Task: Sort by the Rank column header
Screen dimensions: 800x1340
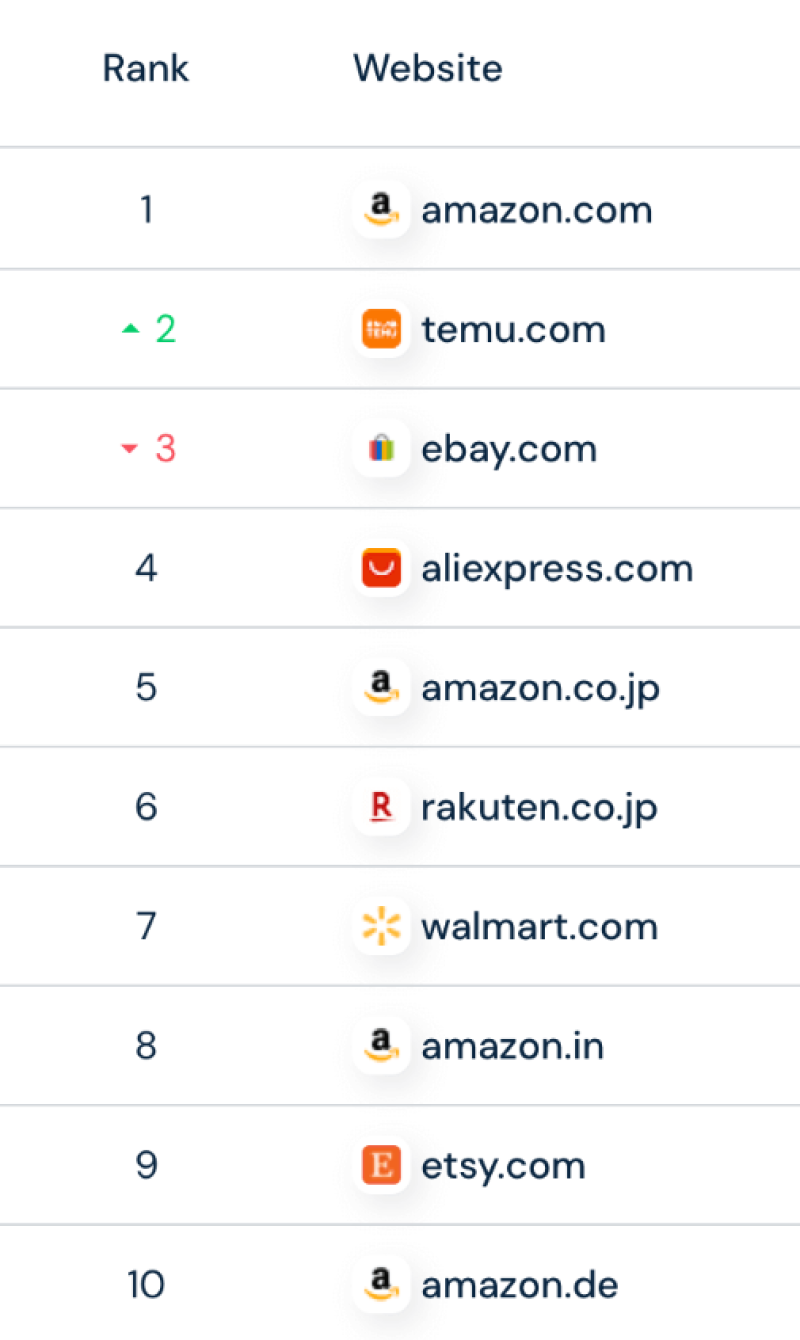Action: pyautogui.click(x=146, y=68)
